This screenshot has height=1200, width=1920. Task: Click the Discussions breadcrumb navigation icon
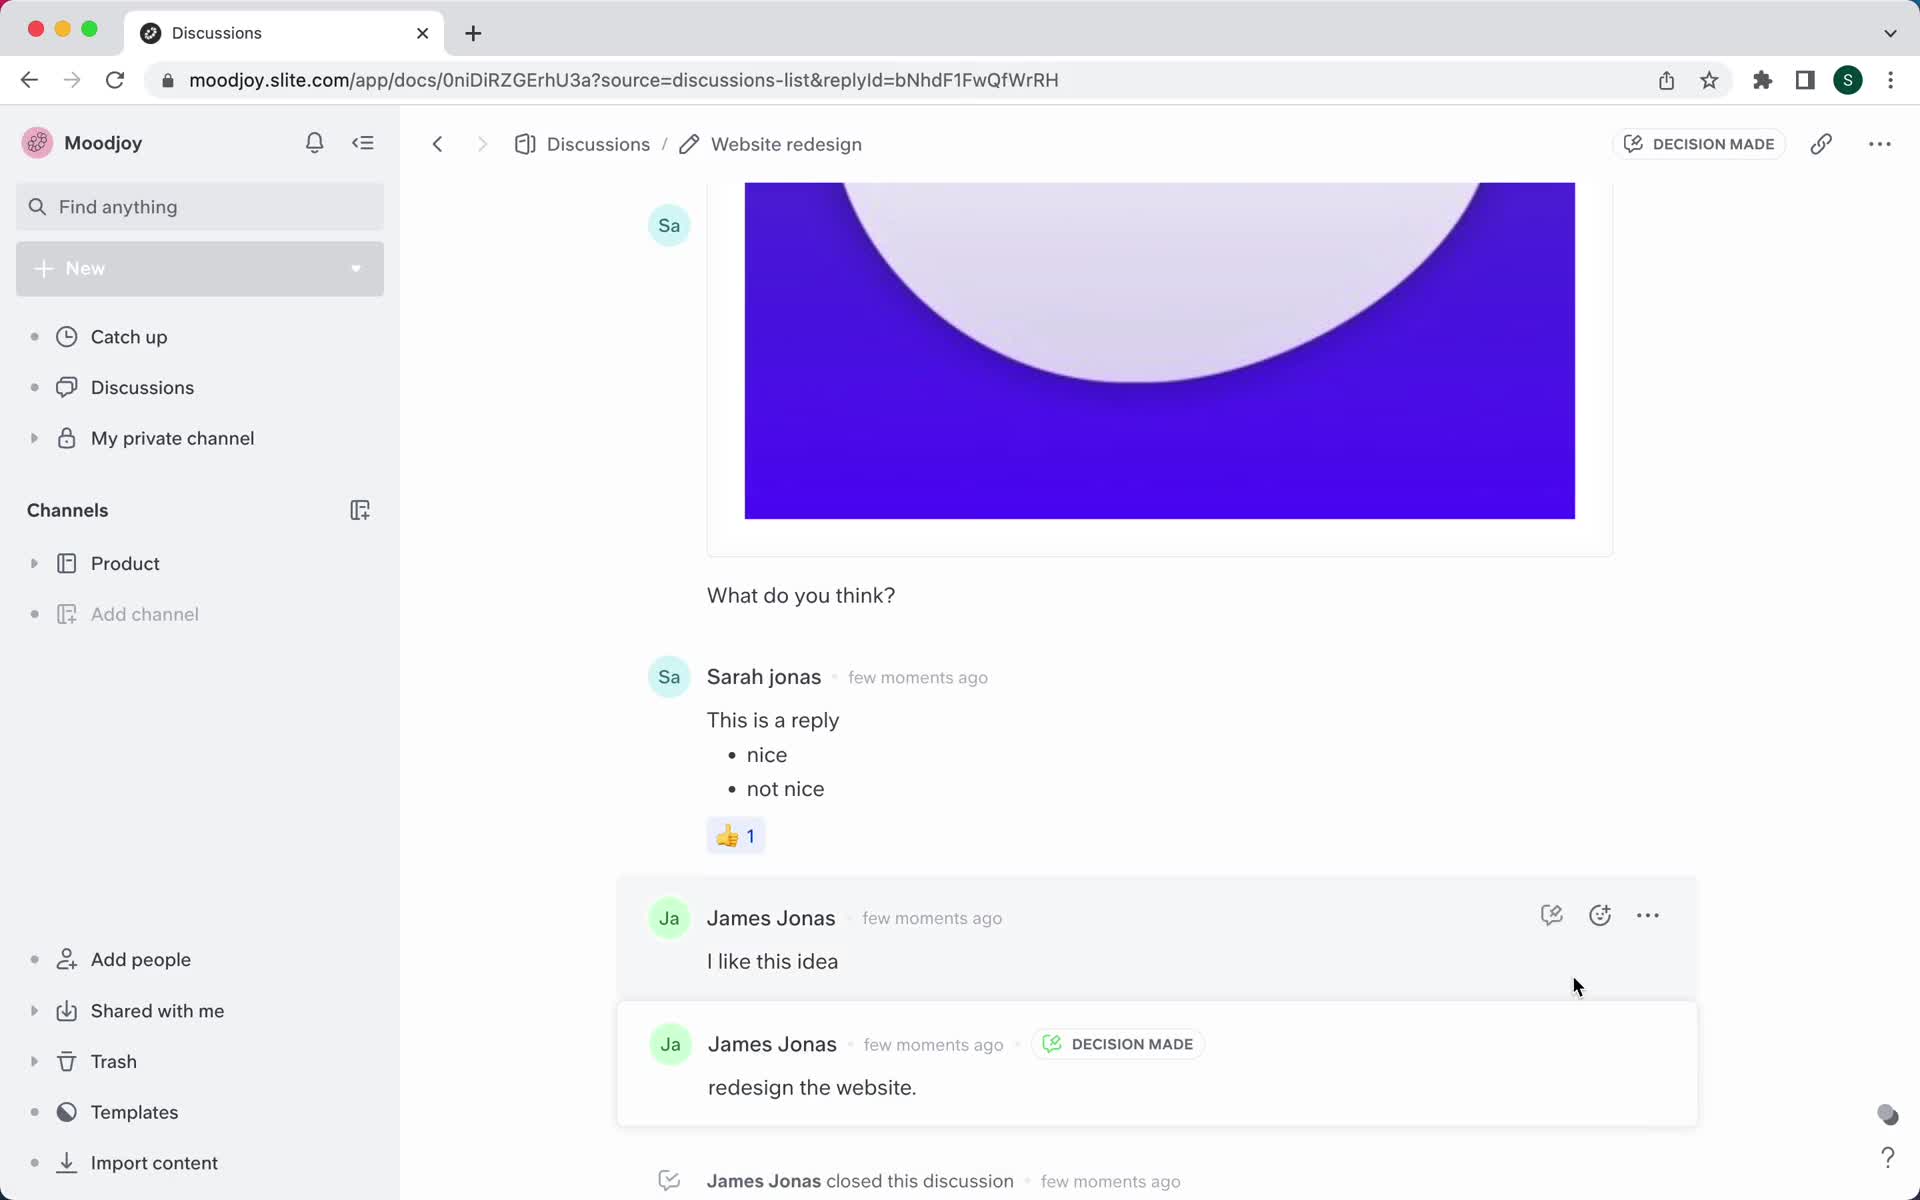[x=525, y=144]
